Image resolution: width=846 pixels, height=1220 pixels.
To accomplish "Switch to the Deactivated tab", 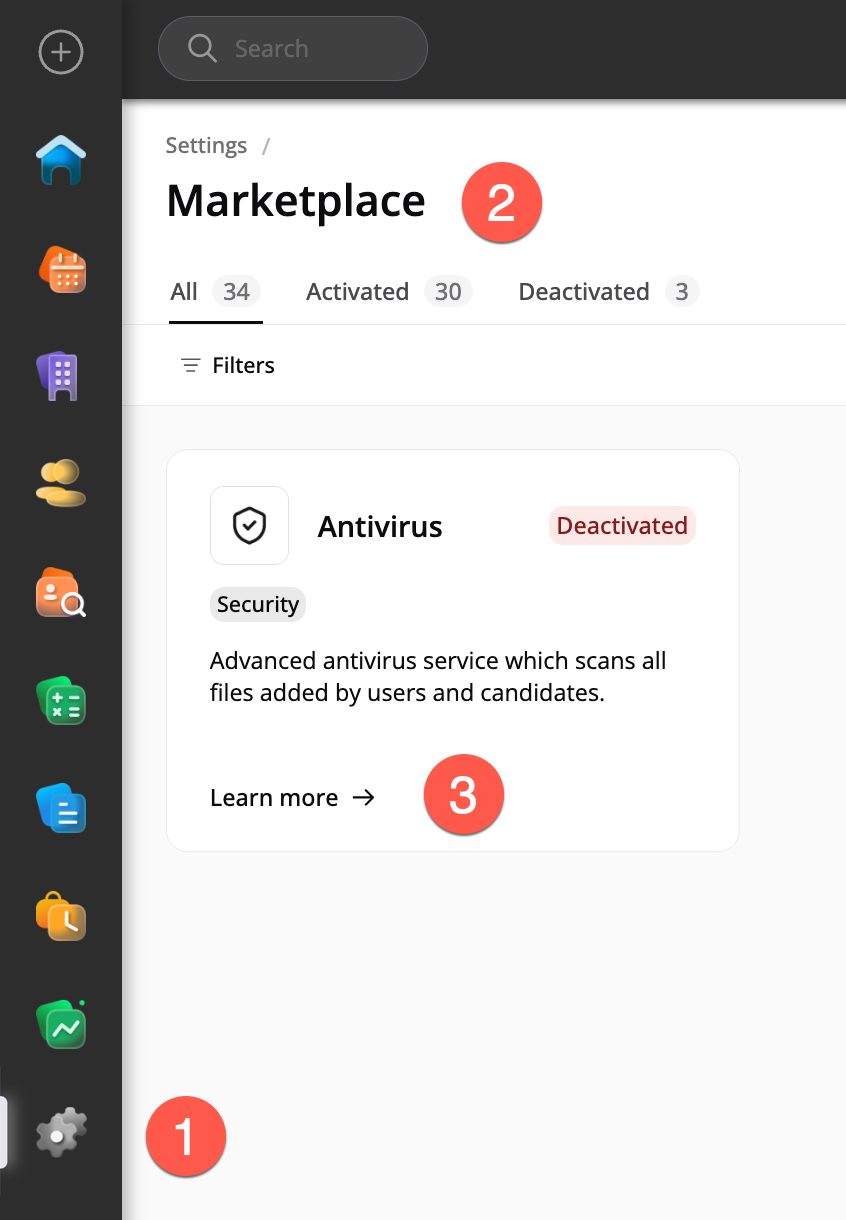I will (x=609, y=292).
